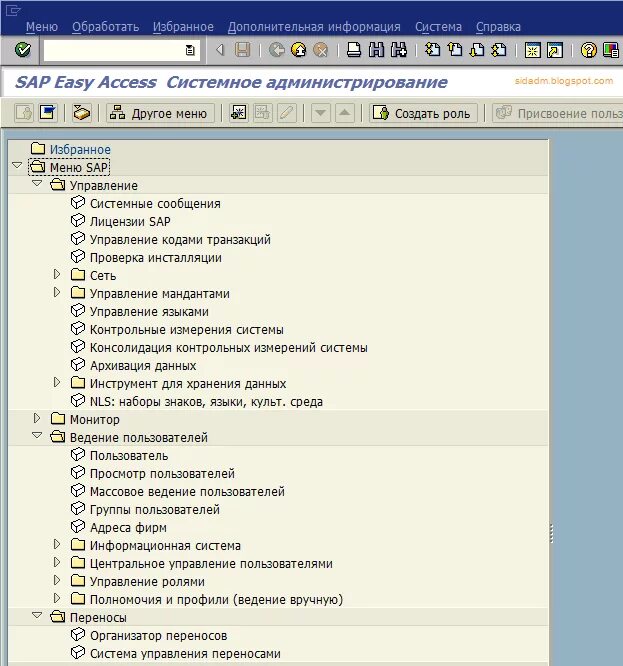Select Проверка инсталляции item
Screen dimensions: 623x666
(x=155, y=258)
